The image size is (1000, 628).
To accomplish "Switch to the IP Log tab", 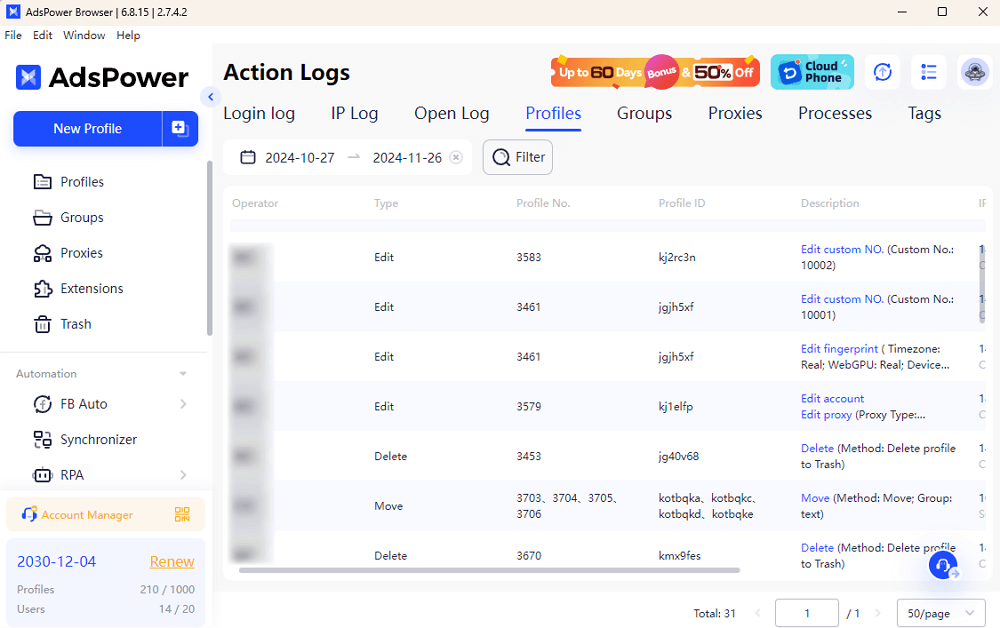I will [x=354, y=113].
